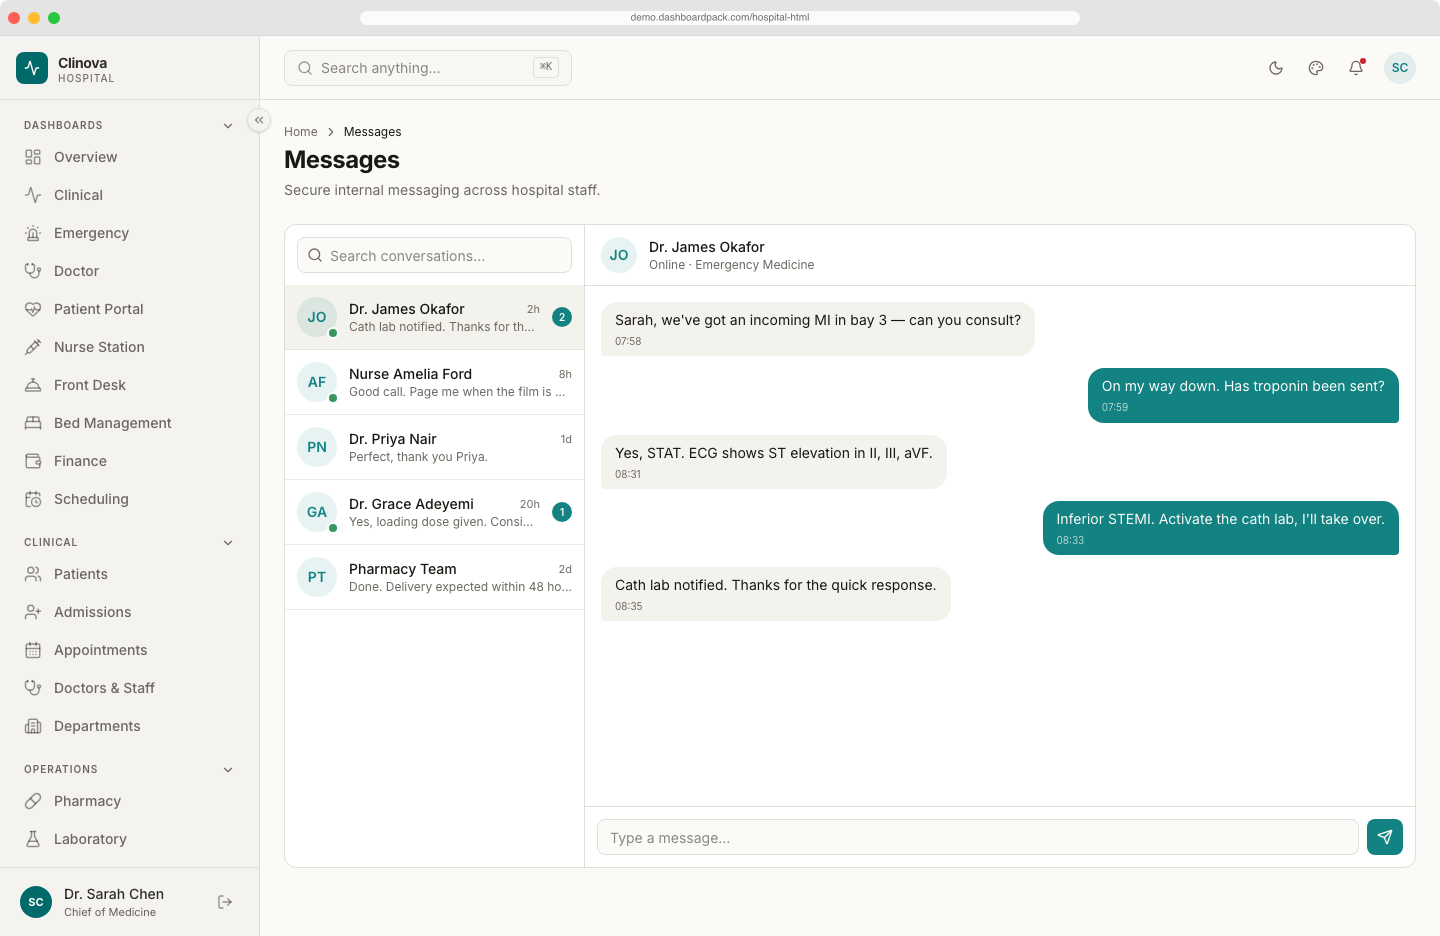Click message 'Yes, STAT. ECG shows ST elevation'
This screenshot has height=936, width=1440.
tap(774, 462)
